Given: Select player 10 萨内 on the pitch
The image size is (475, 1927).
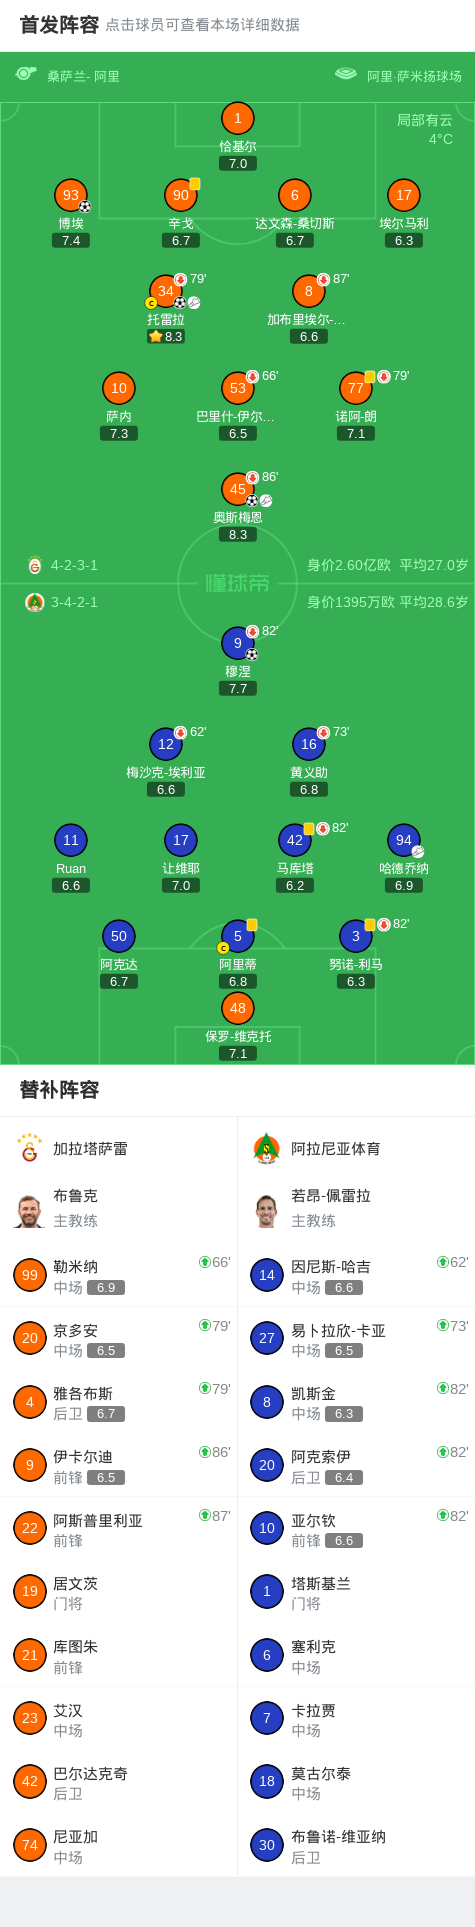Looking at the screenshot, I should click(x=119, y=388).
